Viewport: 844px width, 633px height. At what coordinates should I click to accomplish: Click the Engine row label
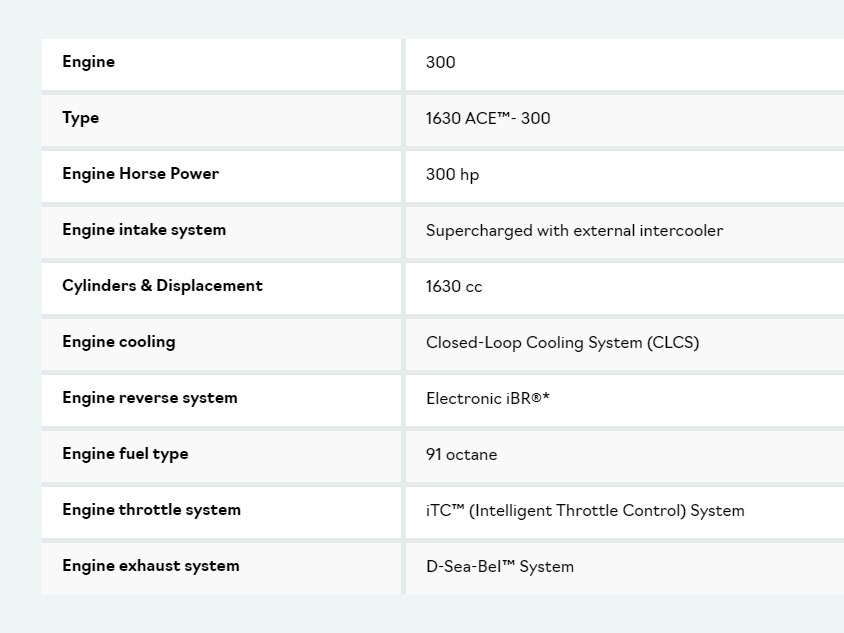[89, 62]
